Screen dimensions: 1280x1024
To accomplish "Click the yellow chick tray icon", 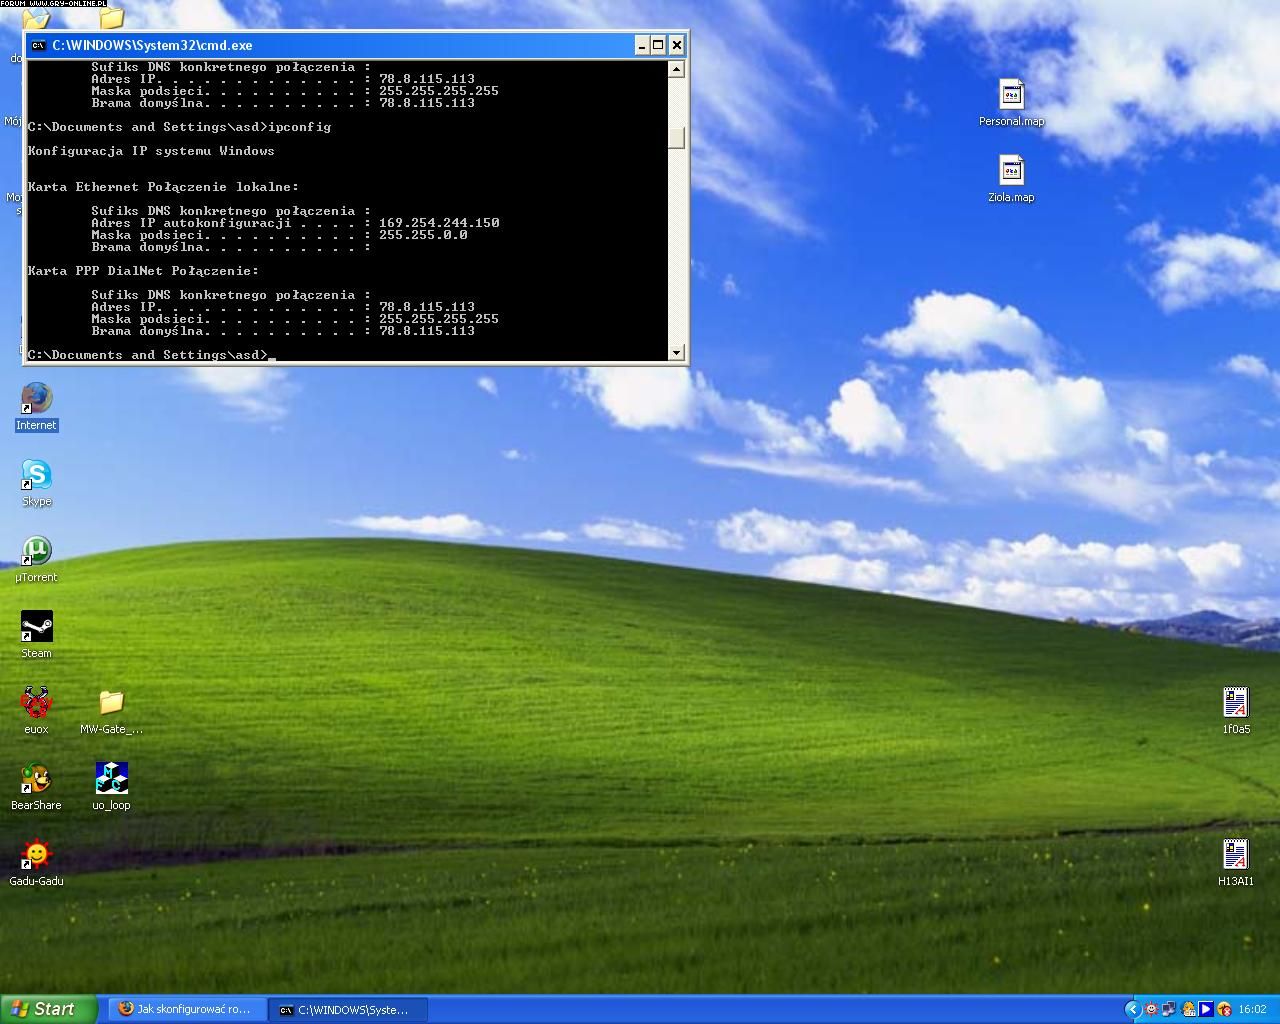I will click(1189, 1009).
